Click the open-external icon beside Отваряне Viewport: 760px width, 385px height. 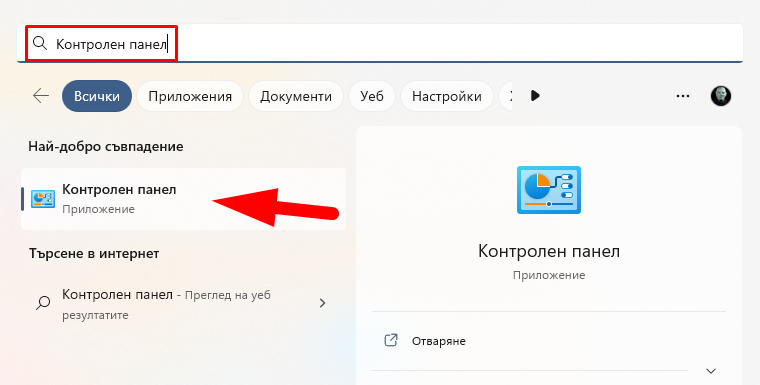[391, 340]
